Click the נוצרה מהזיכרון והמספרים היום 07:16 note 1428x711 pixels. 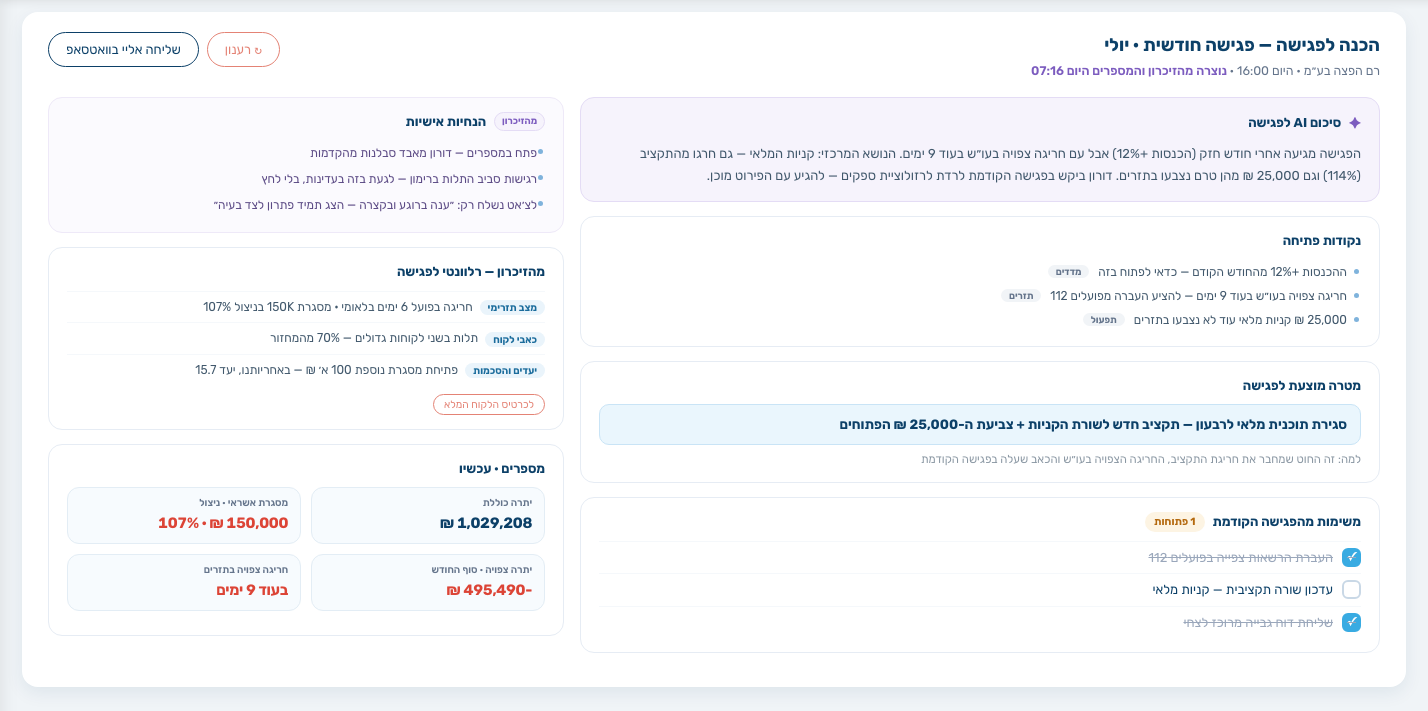[1129, 71]
